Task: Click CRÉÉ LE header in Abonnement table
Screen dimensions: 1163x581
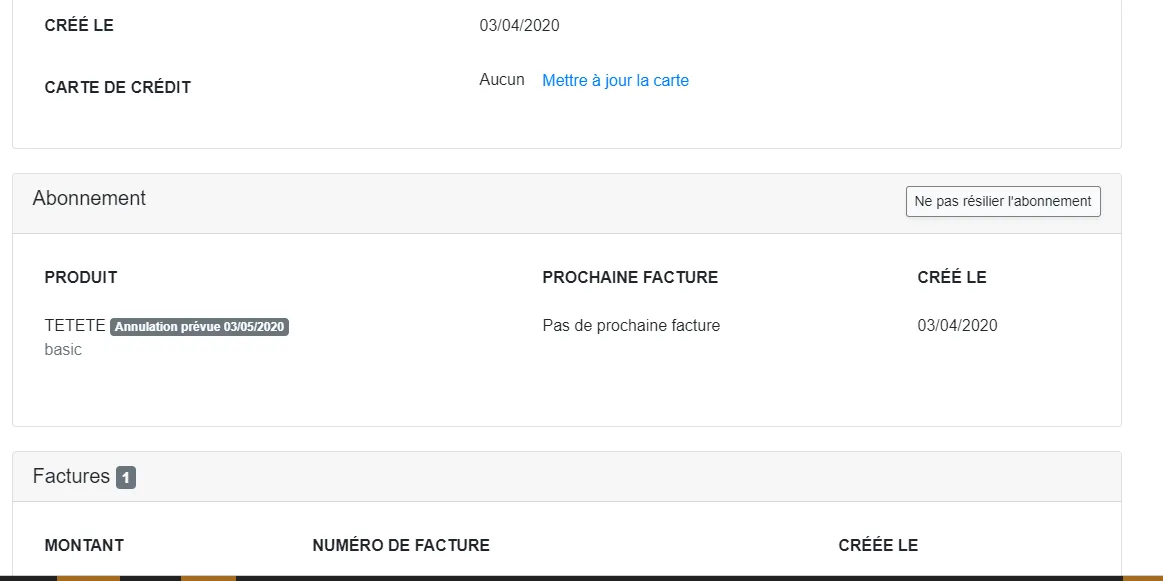Action: (x=951, y=277)
